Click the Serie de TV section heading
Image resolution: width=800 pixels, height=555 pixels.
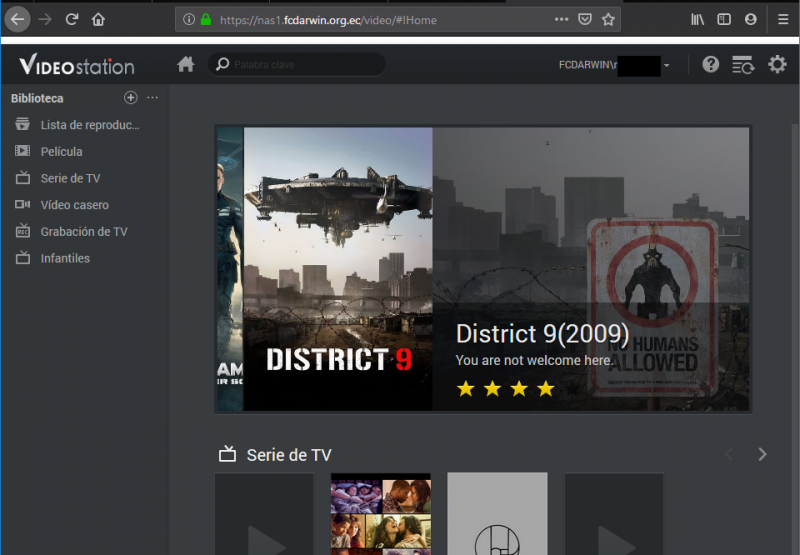(289, 455)
